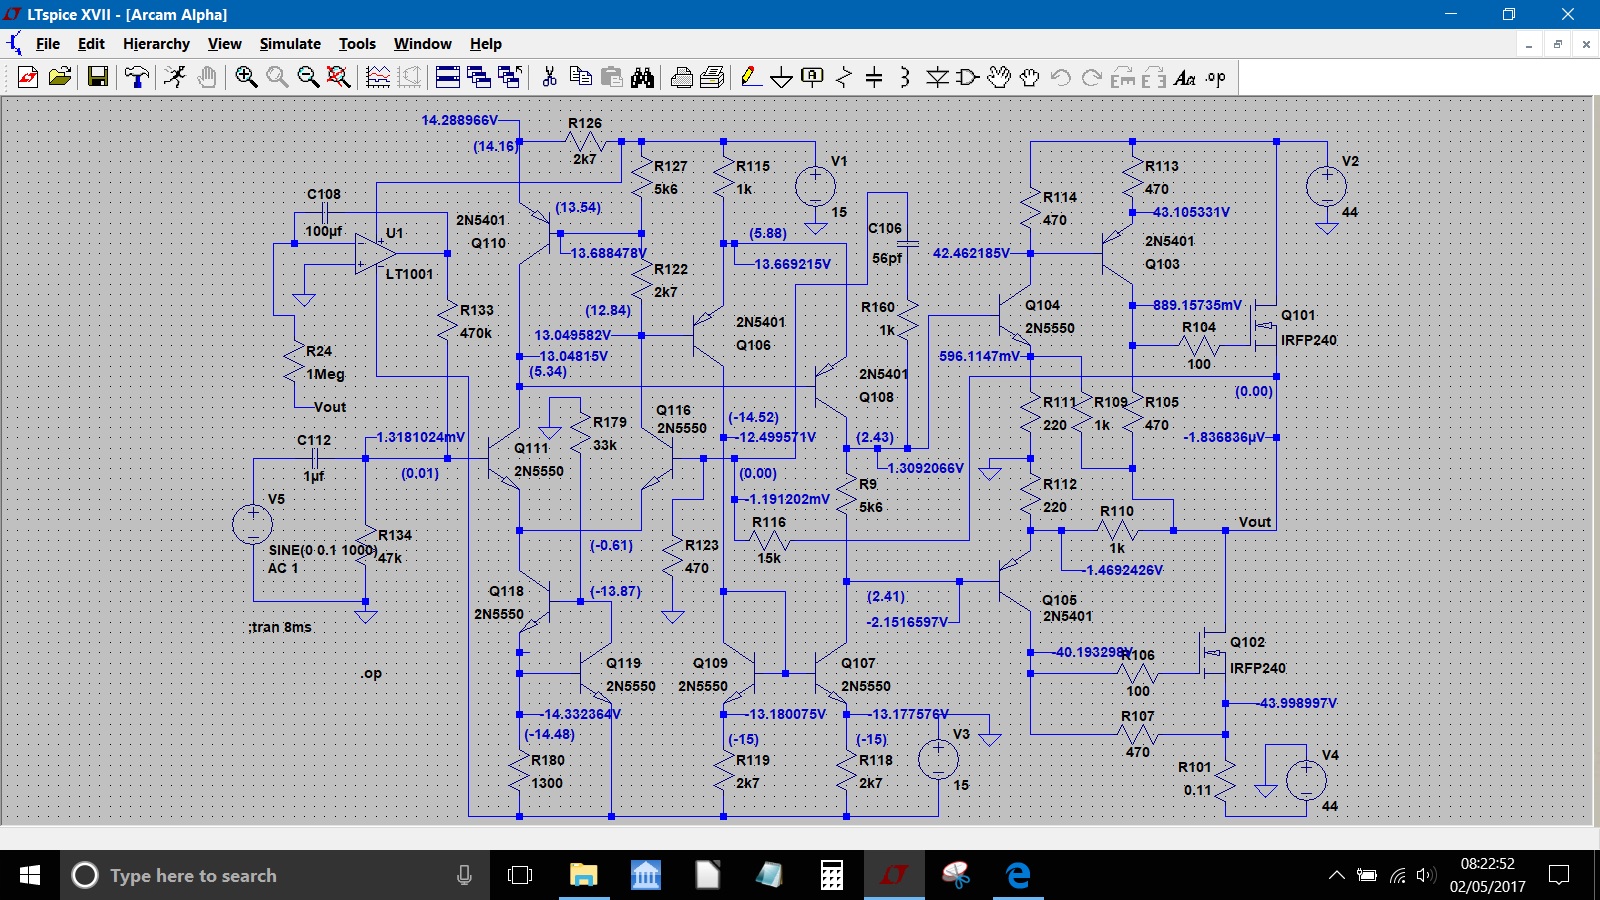
Task: Click the V5 source label
Action: point(276,499)
